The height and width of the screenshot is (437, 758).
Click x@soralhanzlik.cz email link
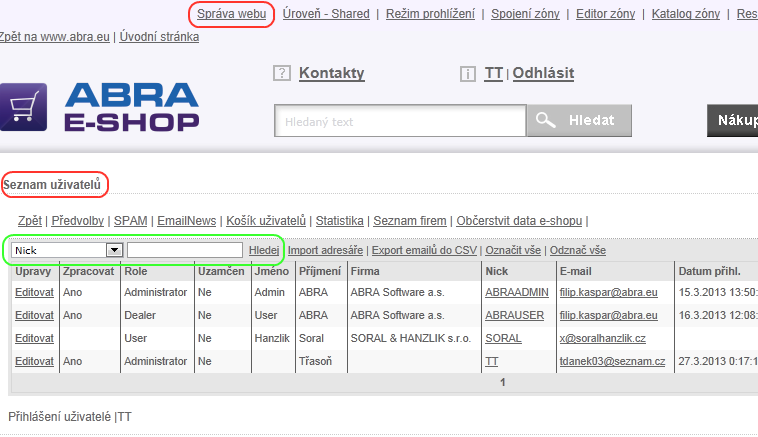(603, 338)
